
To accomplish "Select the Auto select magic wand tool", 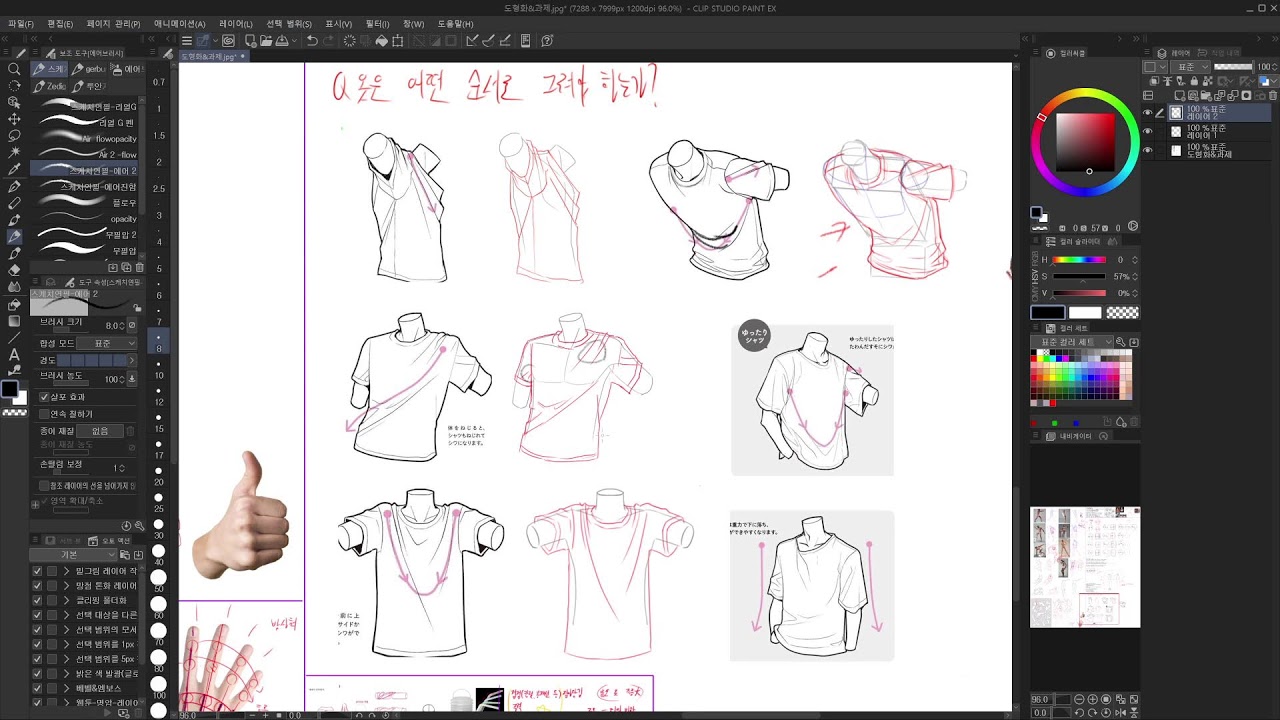I will tap(14, 152).
